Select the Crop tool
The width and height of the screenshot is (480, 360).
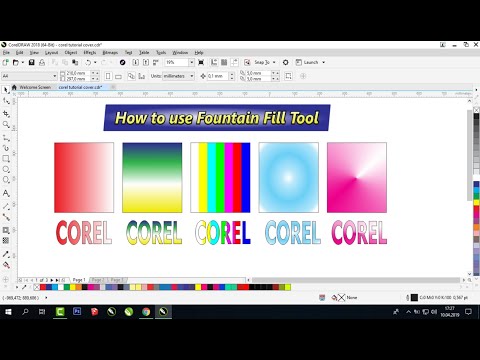point(6,114)
